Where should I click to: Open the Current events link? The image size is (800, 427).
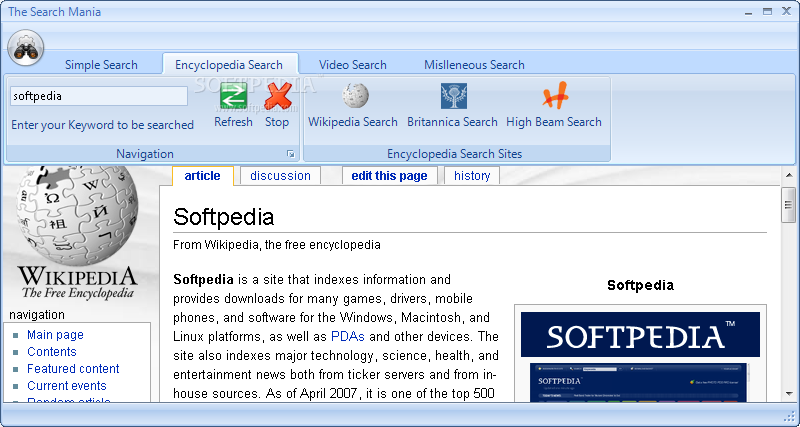67,386
